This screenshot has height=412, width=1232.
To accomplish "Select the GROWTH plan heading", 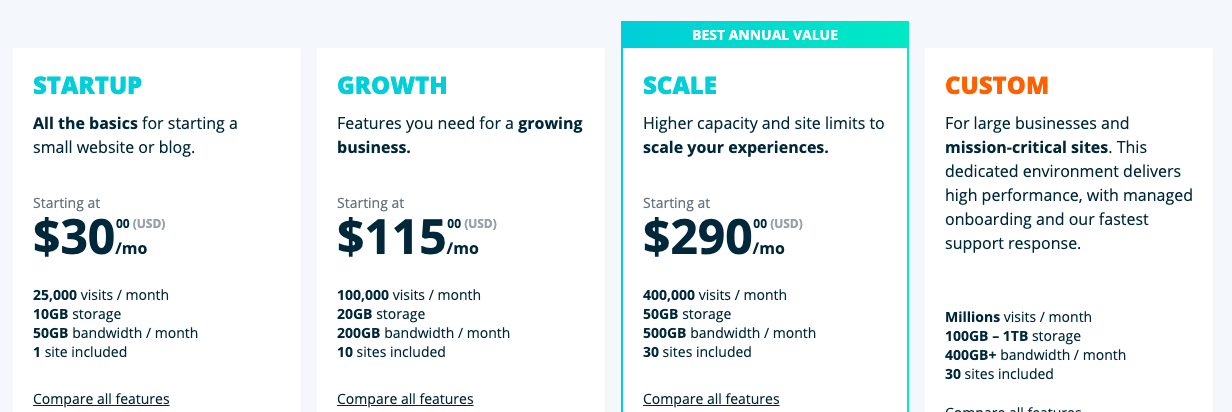I will [392, 86].
